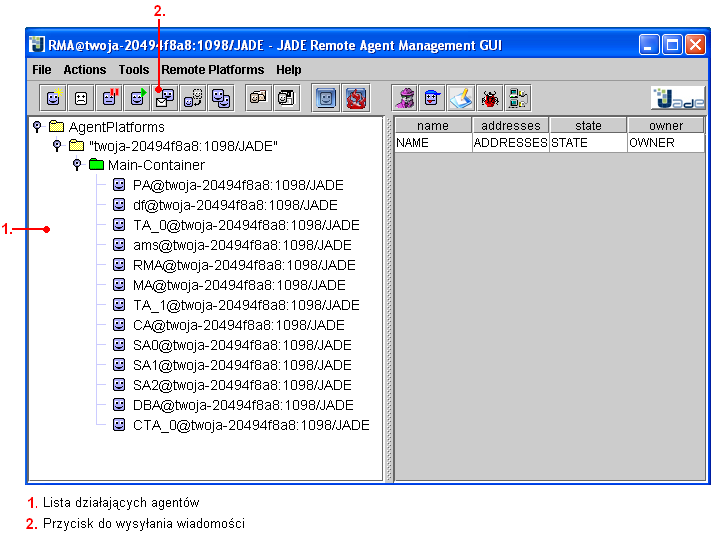Viewport: 714px width, 543px height.
Task: Click the Resume Agent toolbar icon
Action: pos(138,98)
